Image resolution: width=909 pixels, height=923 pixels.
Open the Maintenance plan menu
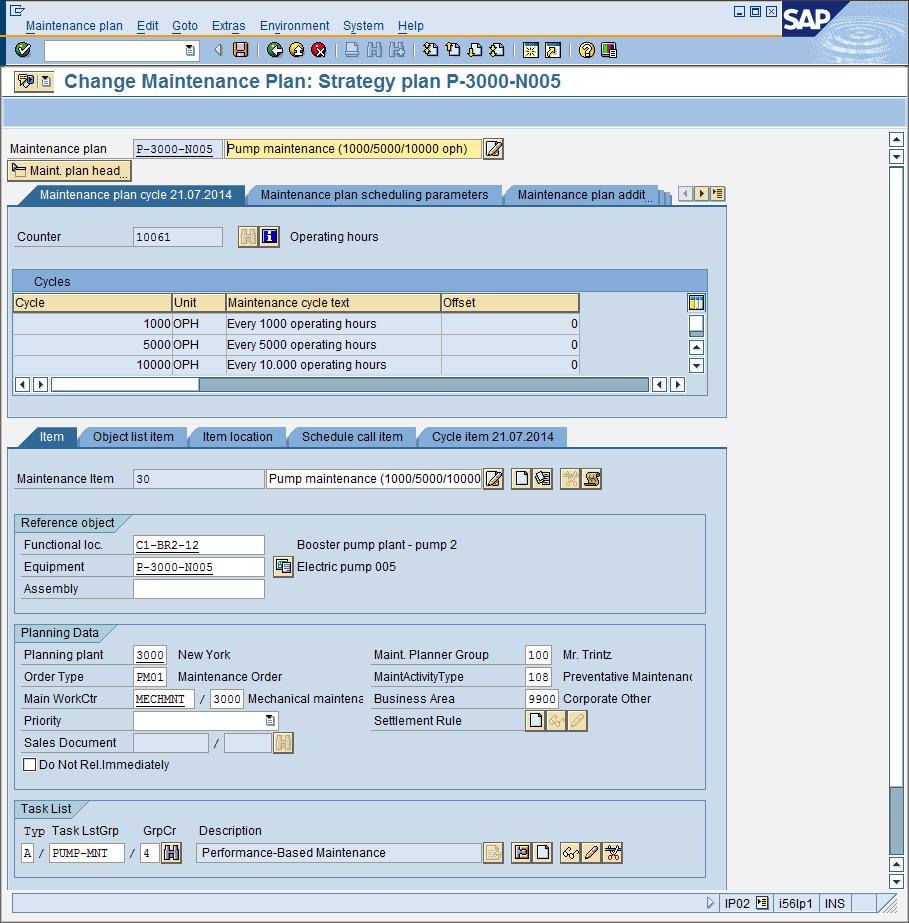(x=74, y=26)
